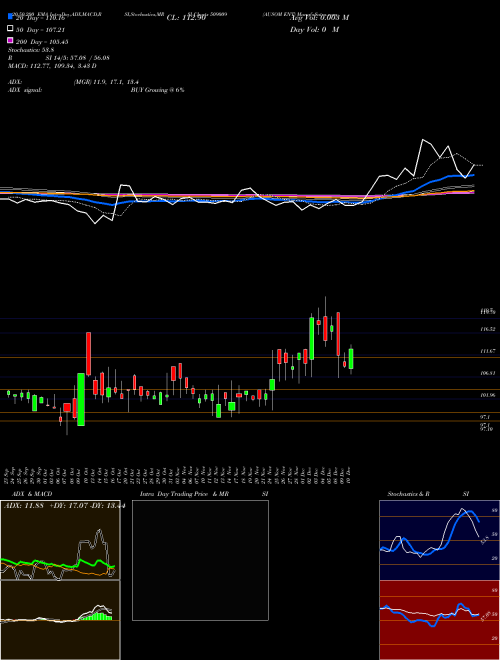Click the 'ADX signal:' label
This screenshot has width=500, height=660.
tap(25, 90)
